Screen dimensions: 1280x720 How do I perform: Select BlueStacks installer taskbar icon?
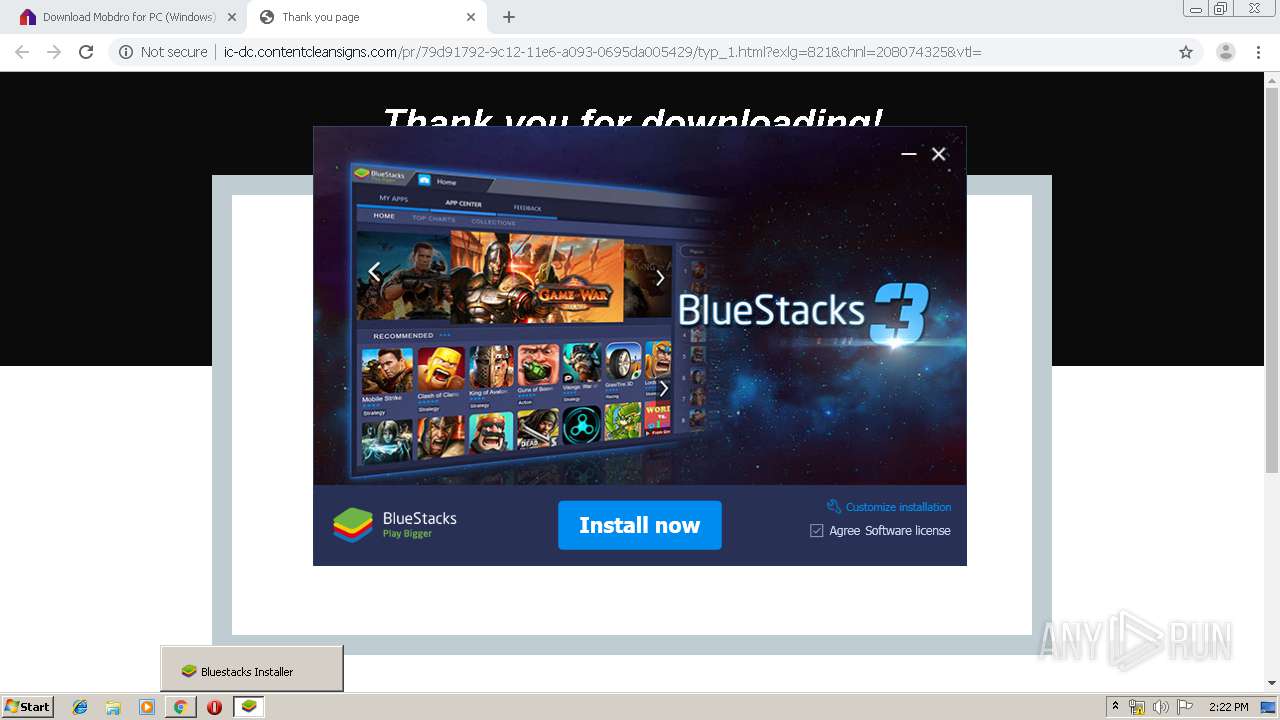point(249,707)
